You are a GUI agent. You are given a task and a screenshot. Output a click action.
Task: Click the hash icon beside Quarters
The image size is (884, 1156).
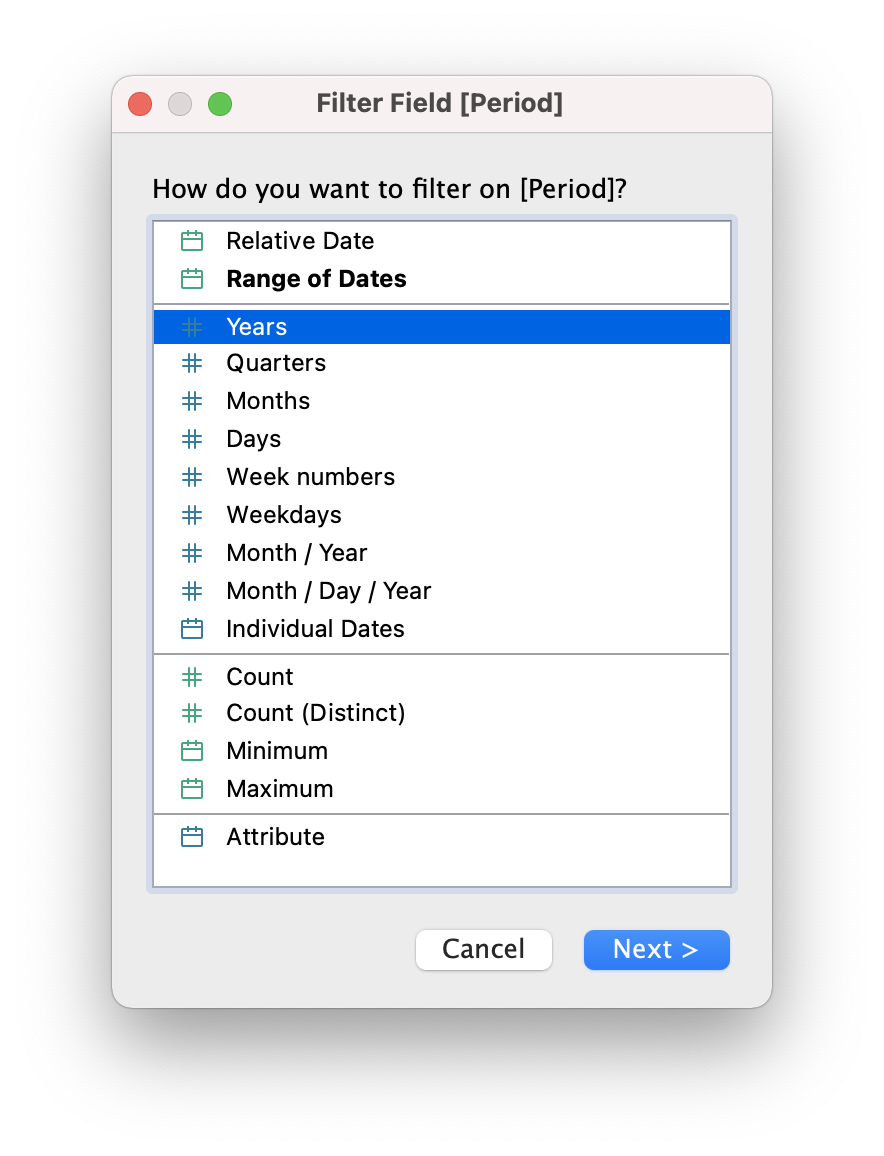tap(192, 363)
